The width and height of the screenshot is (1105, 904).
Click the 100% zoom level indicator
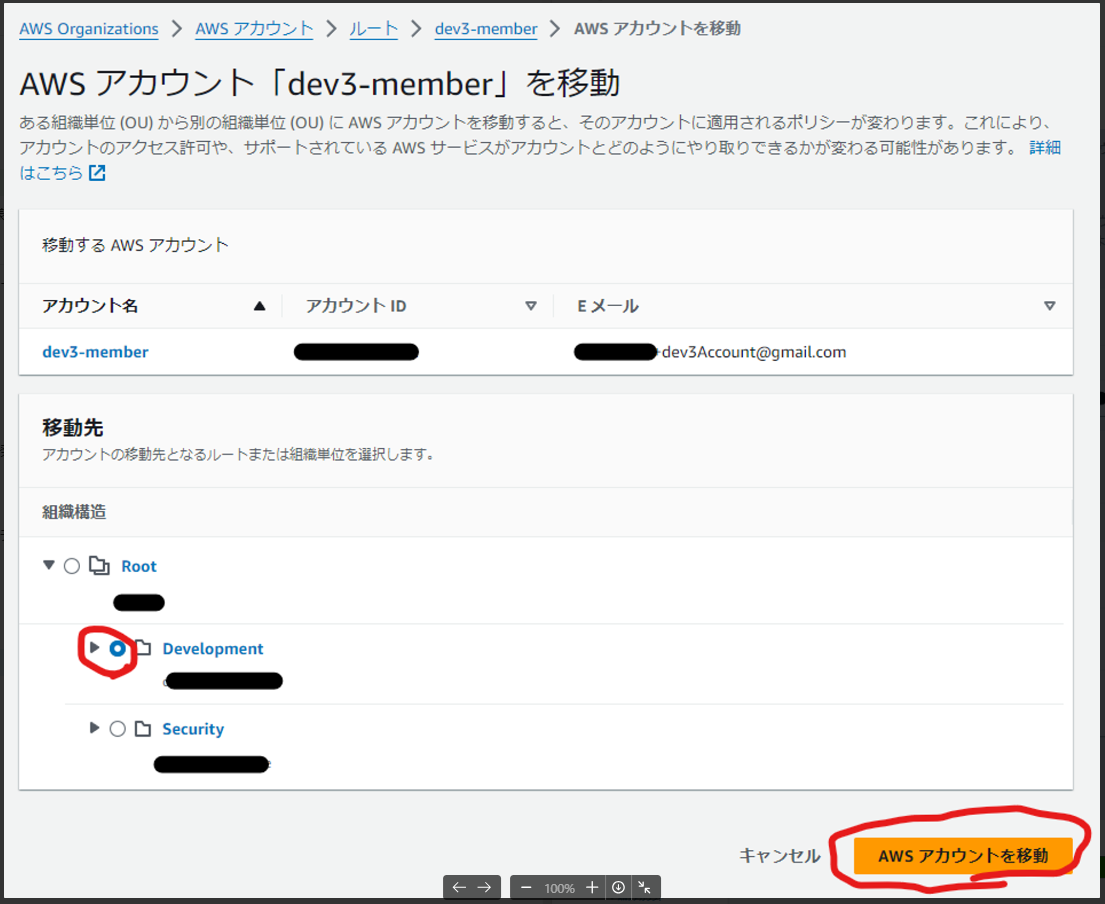click(x=560, y=888)
